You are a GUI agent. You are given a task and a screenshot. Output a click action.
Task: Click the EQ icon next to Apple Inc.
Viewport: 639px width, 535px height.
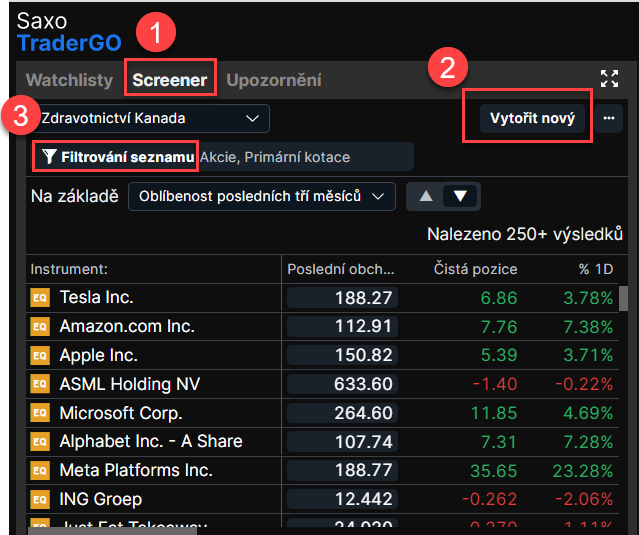tap(40, 355)
